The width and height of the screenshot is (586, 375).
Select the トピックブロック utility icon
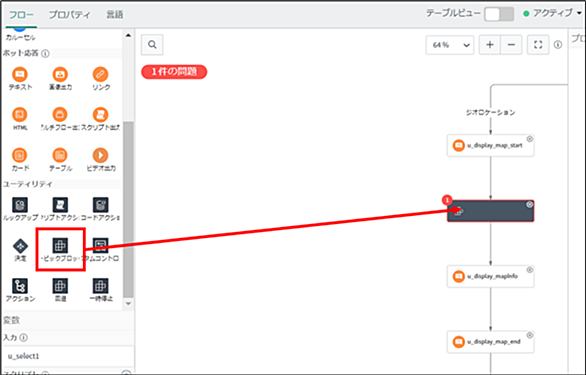pyautogui.click(x=60, y=245)
